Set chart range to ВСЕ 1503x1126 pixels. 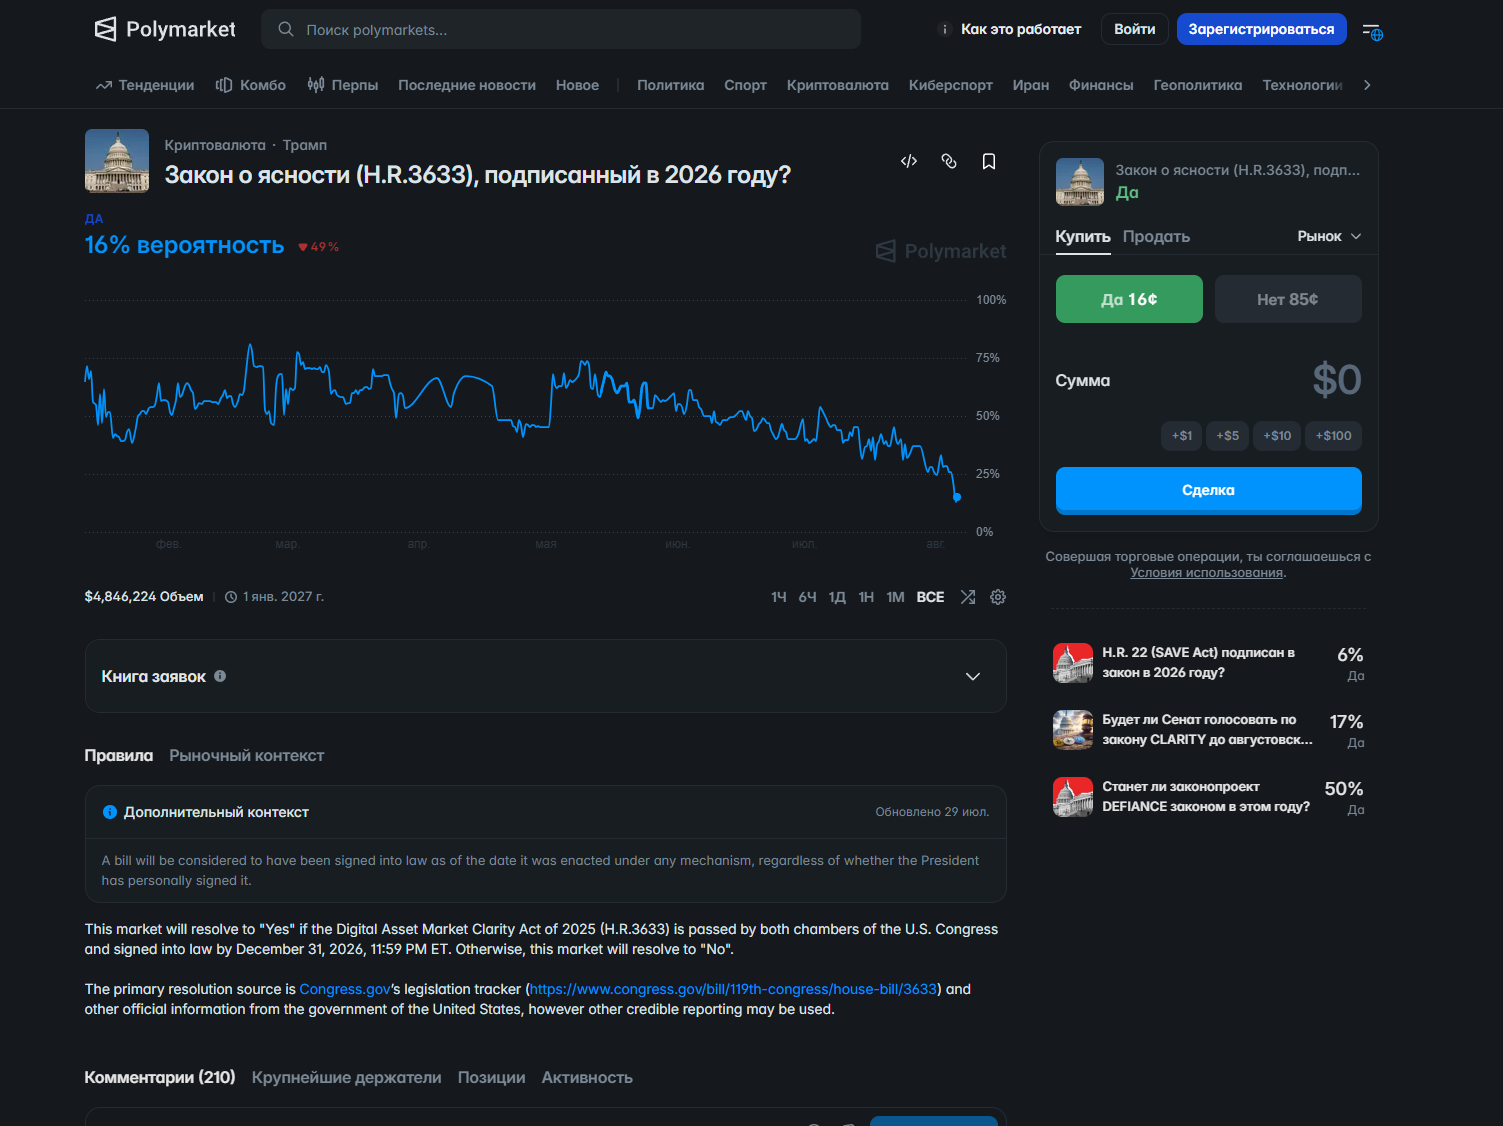pos(931,597)
